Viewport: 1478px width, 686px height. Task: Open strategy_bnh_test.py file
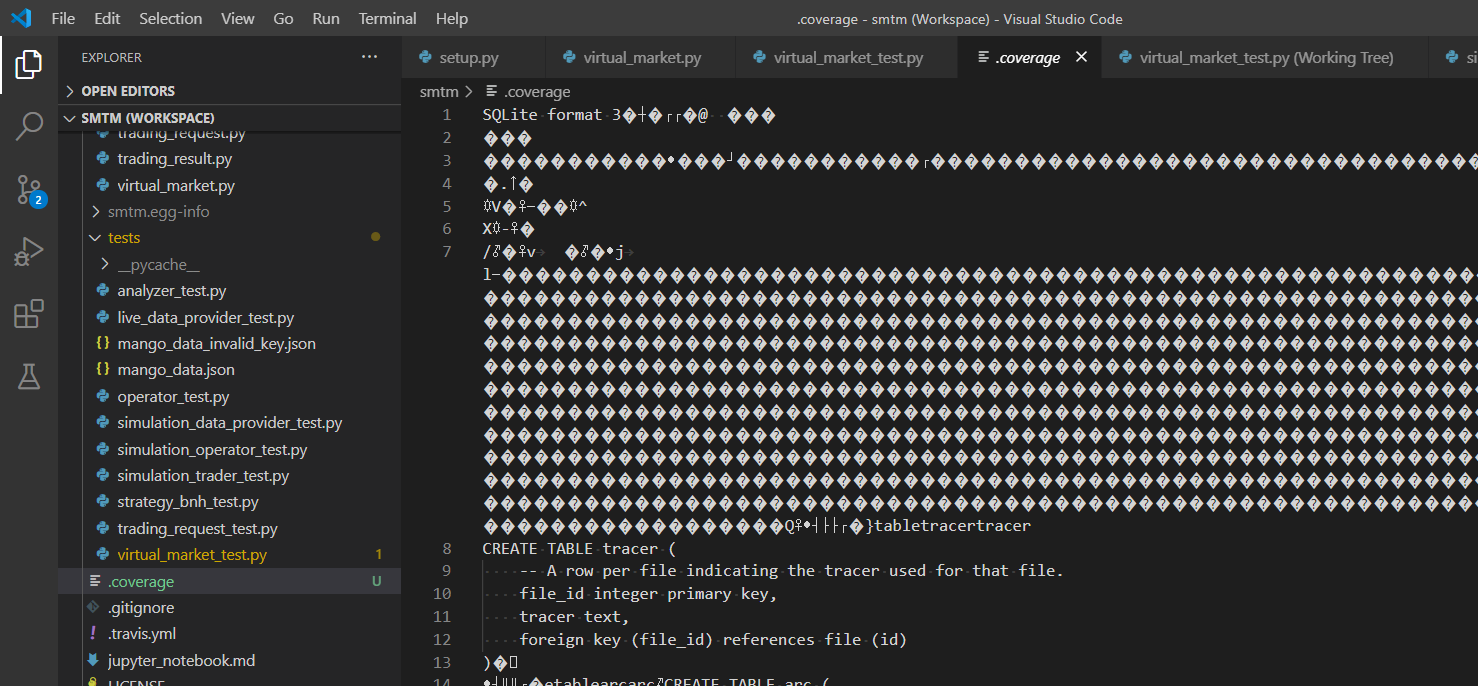(x=230, y=501)
